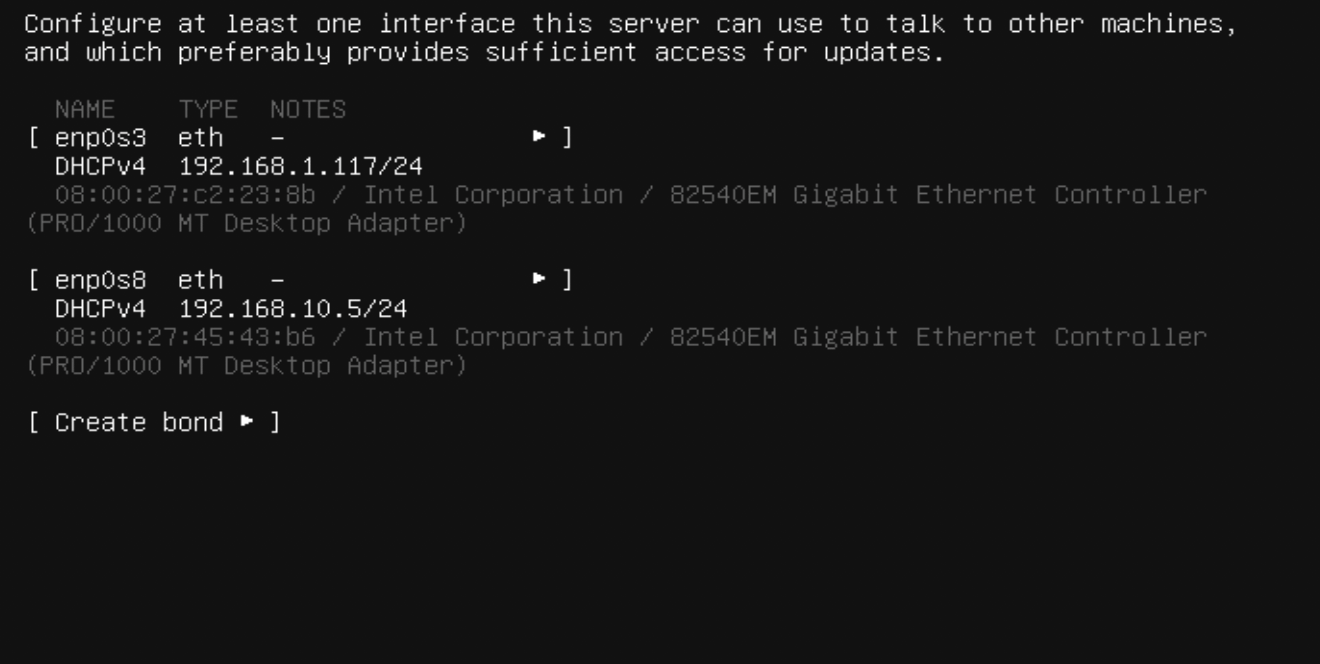Click the NOTES column header
1320x664 pixels.
click(x=308, y=110)
